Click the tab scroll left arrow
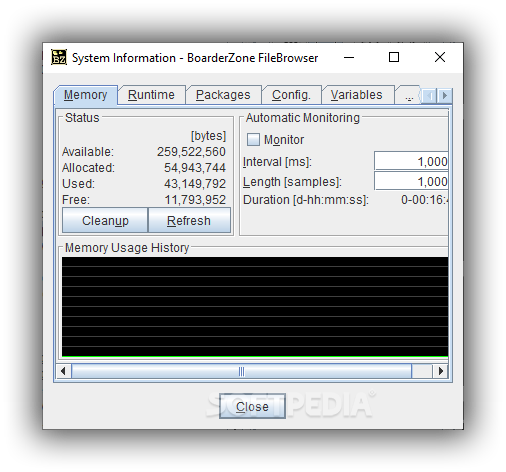The height and width of the screenshot is (472, 506). pos(430,96)
